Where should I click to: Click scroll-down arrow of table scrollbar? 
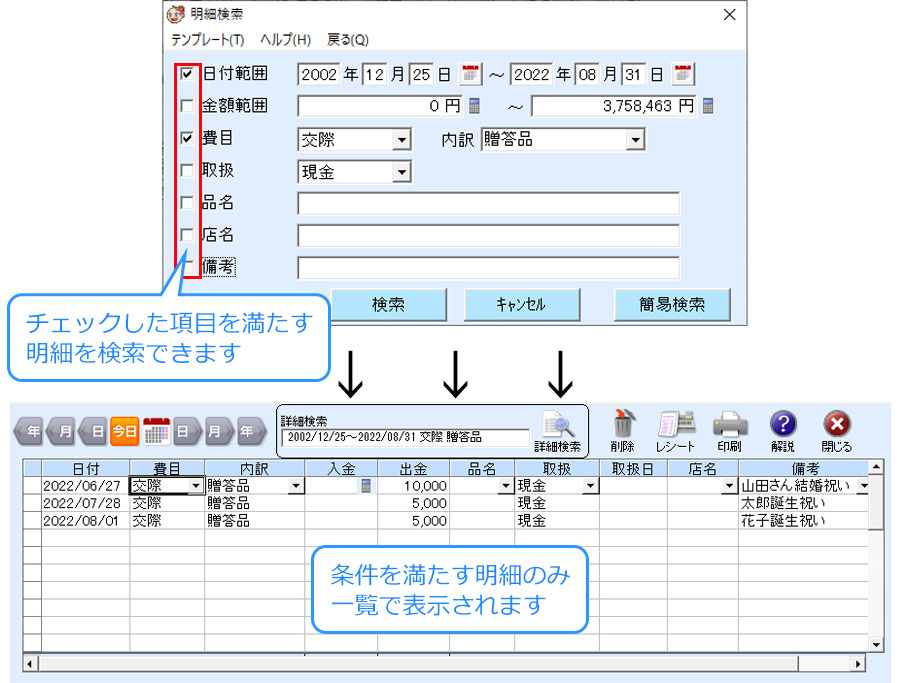coord(876,645)
